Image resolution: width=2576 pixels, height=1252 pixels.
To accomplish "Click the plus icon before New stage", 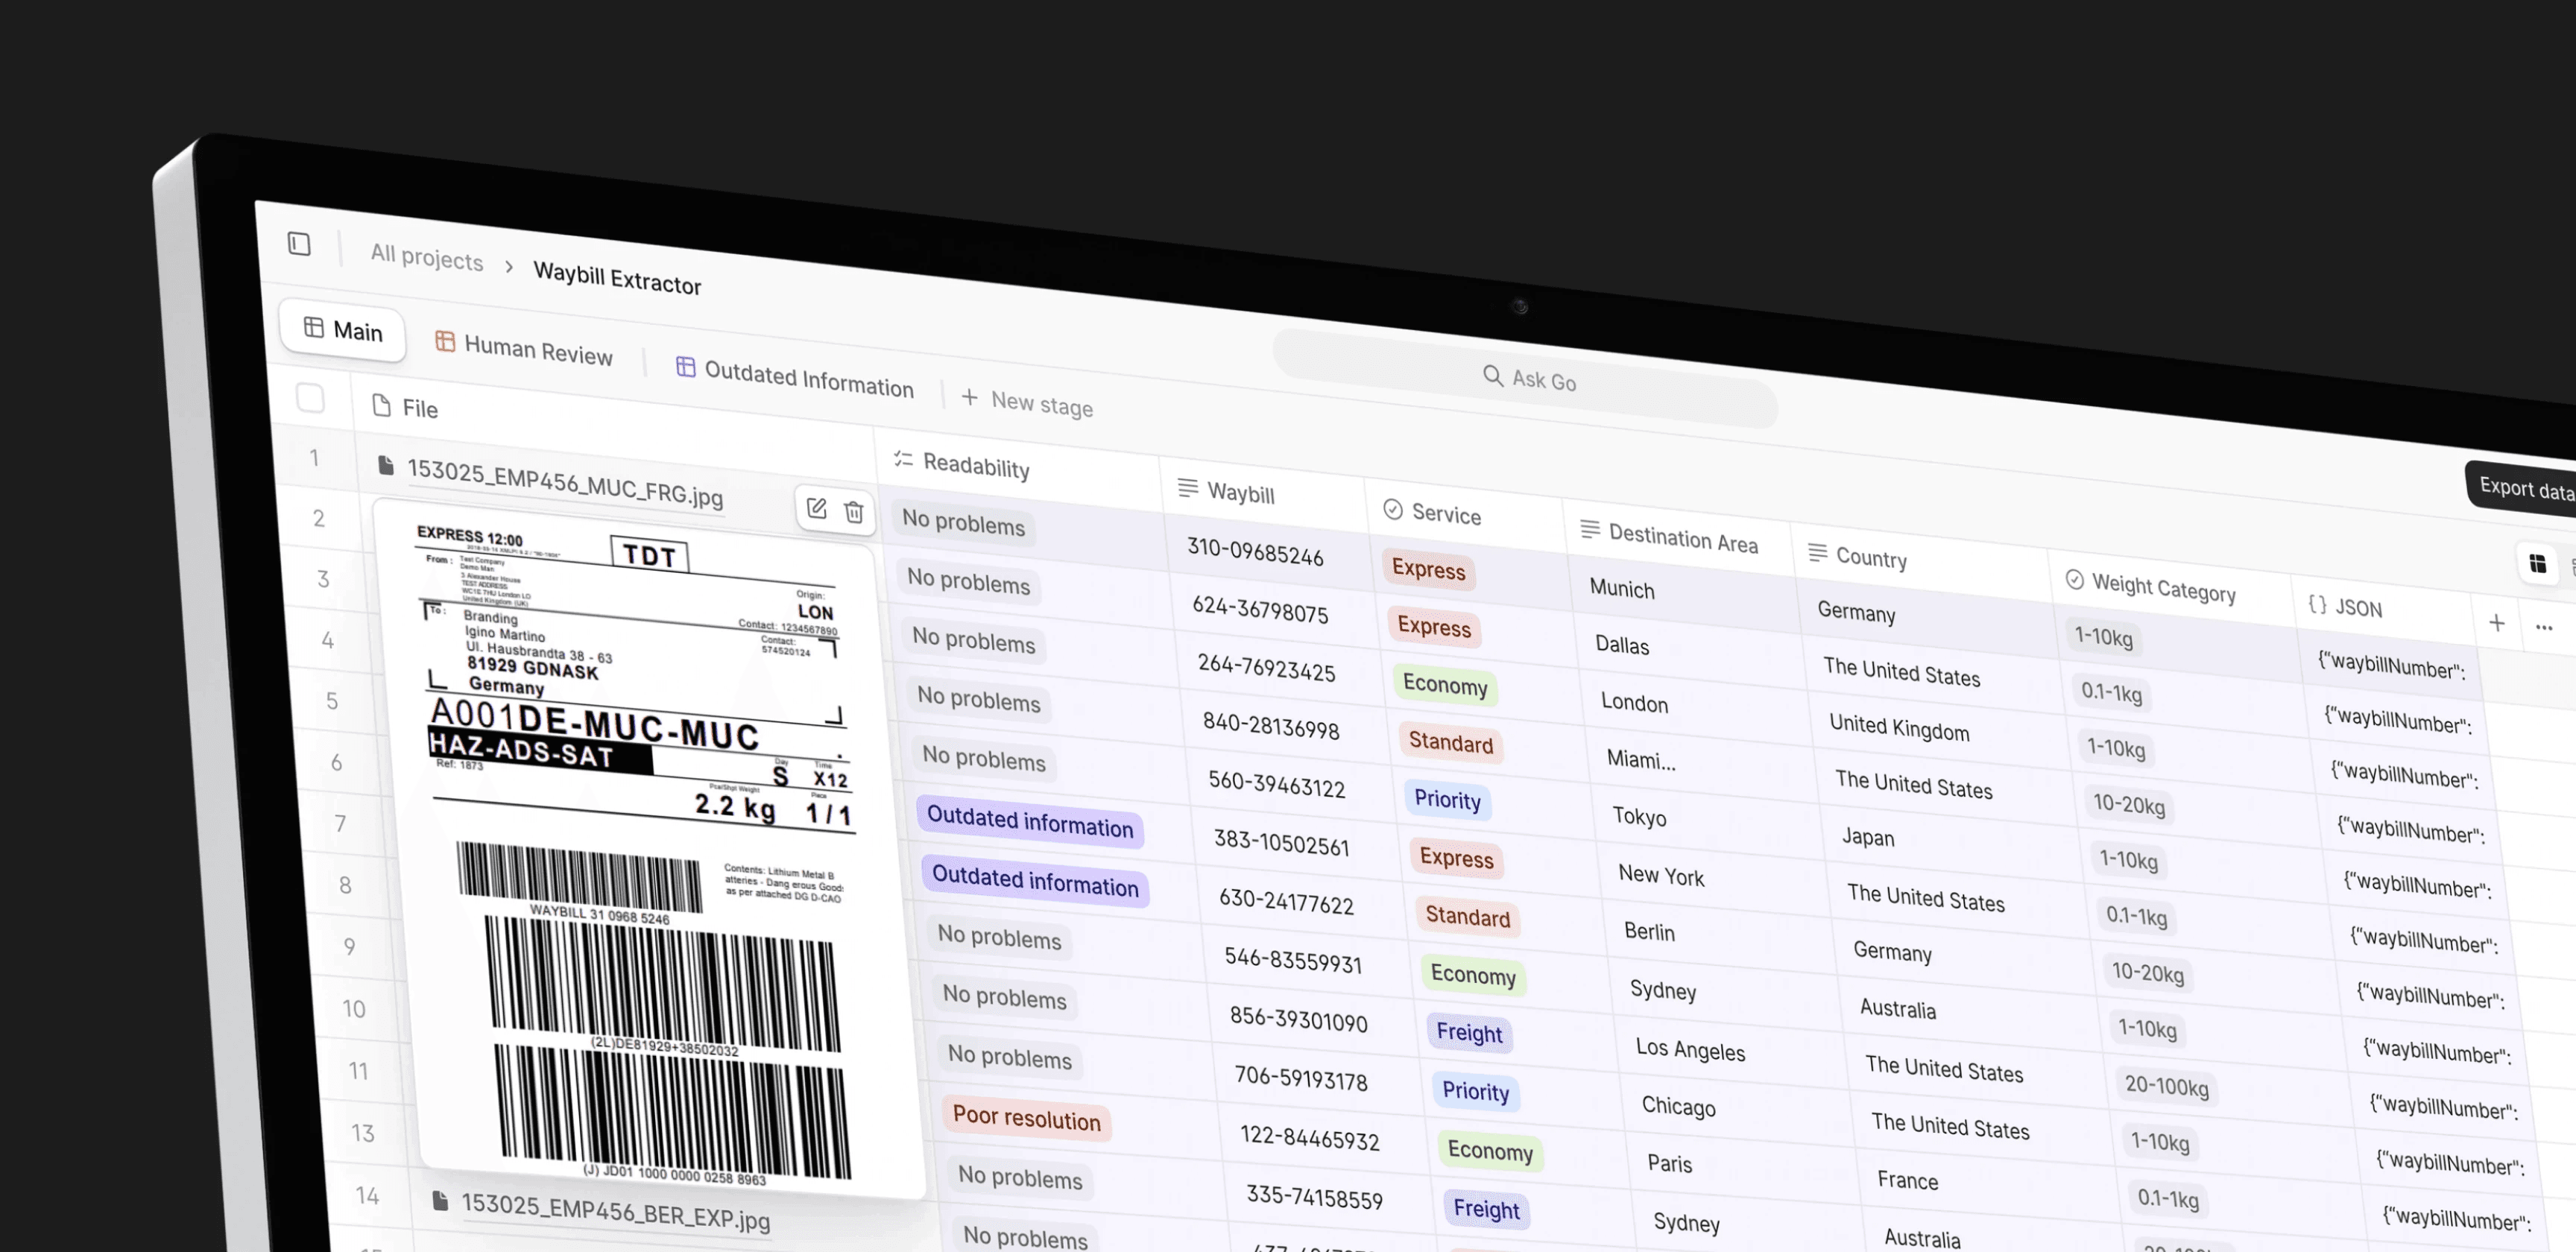I will (x=970, y=398).
